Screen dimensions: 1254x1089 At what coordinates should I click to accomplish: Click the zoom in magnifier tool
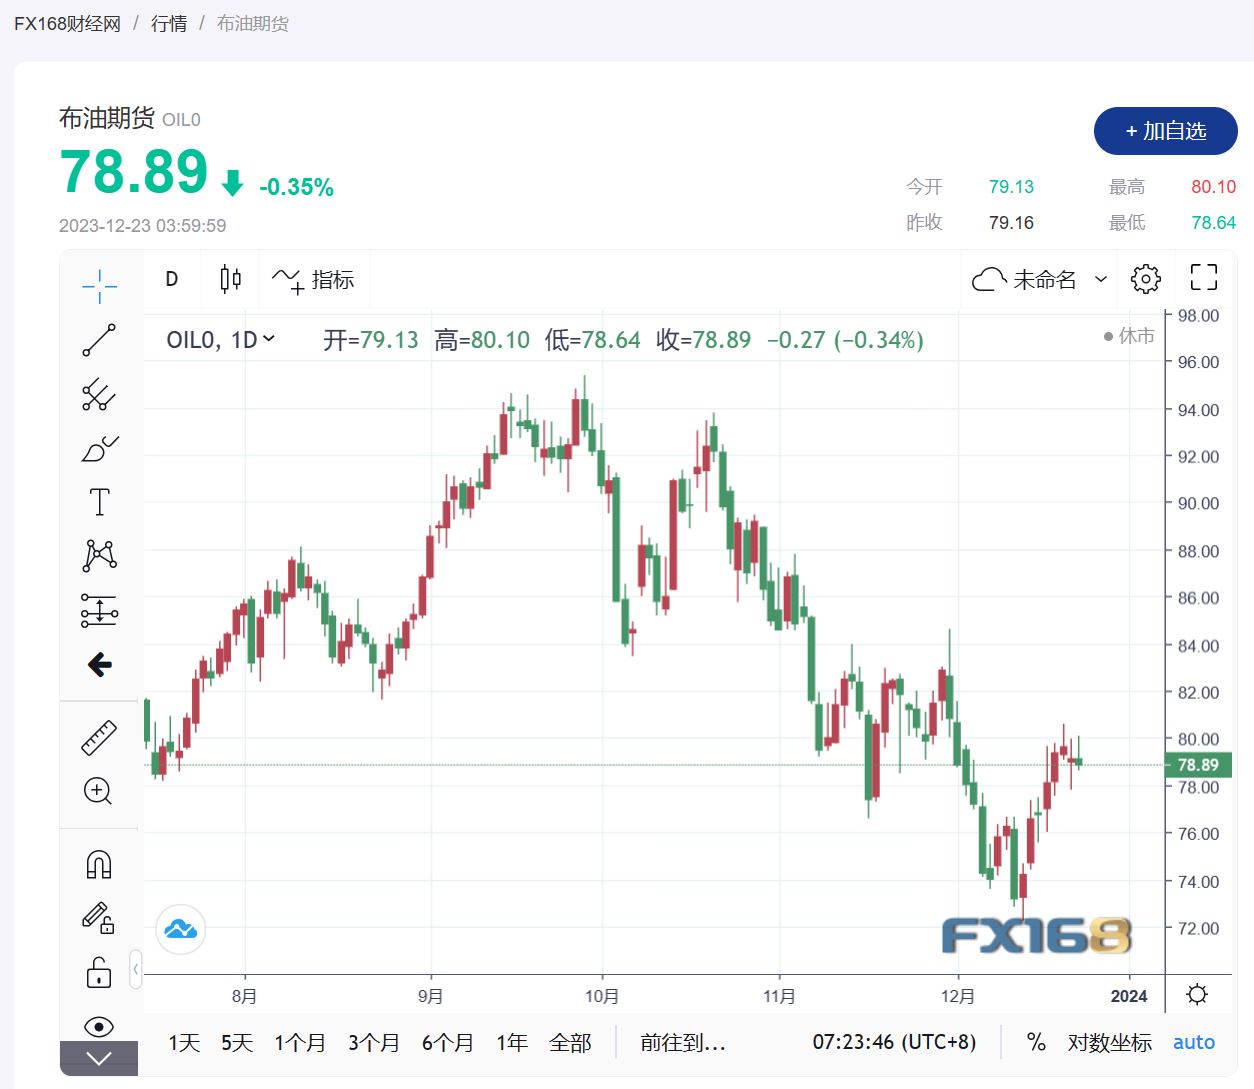pos(98,791)
